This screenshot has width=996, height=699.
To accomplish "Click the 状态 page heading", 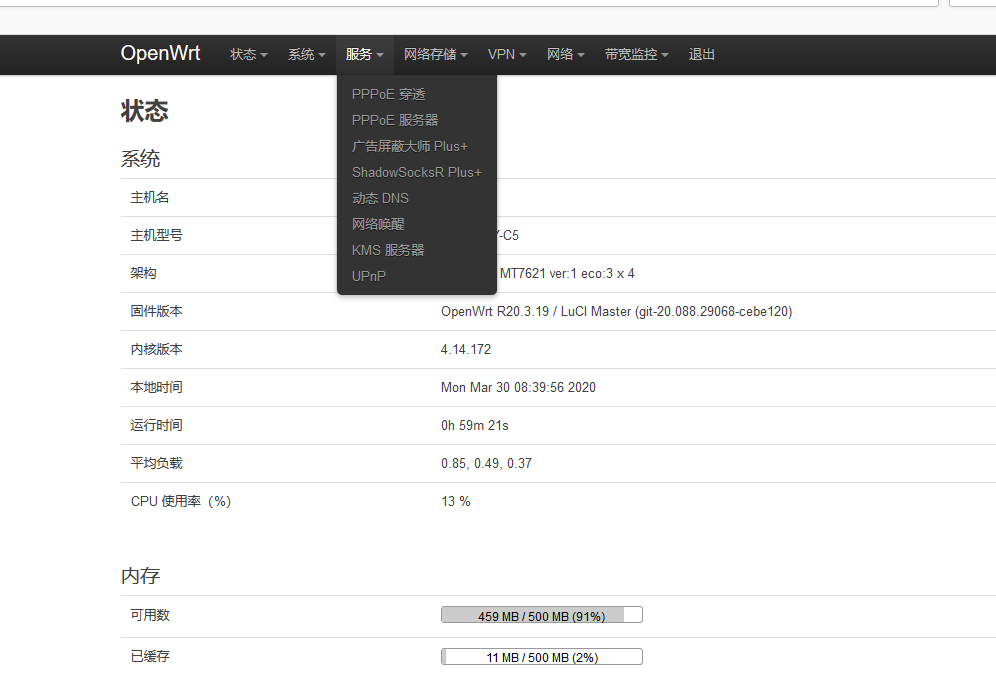I will pos(144,111).
